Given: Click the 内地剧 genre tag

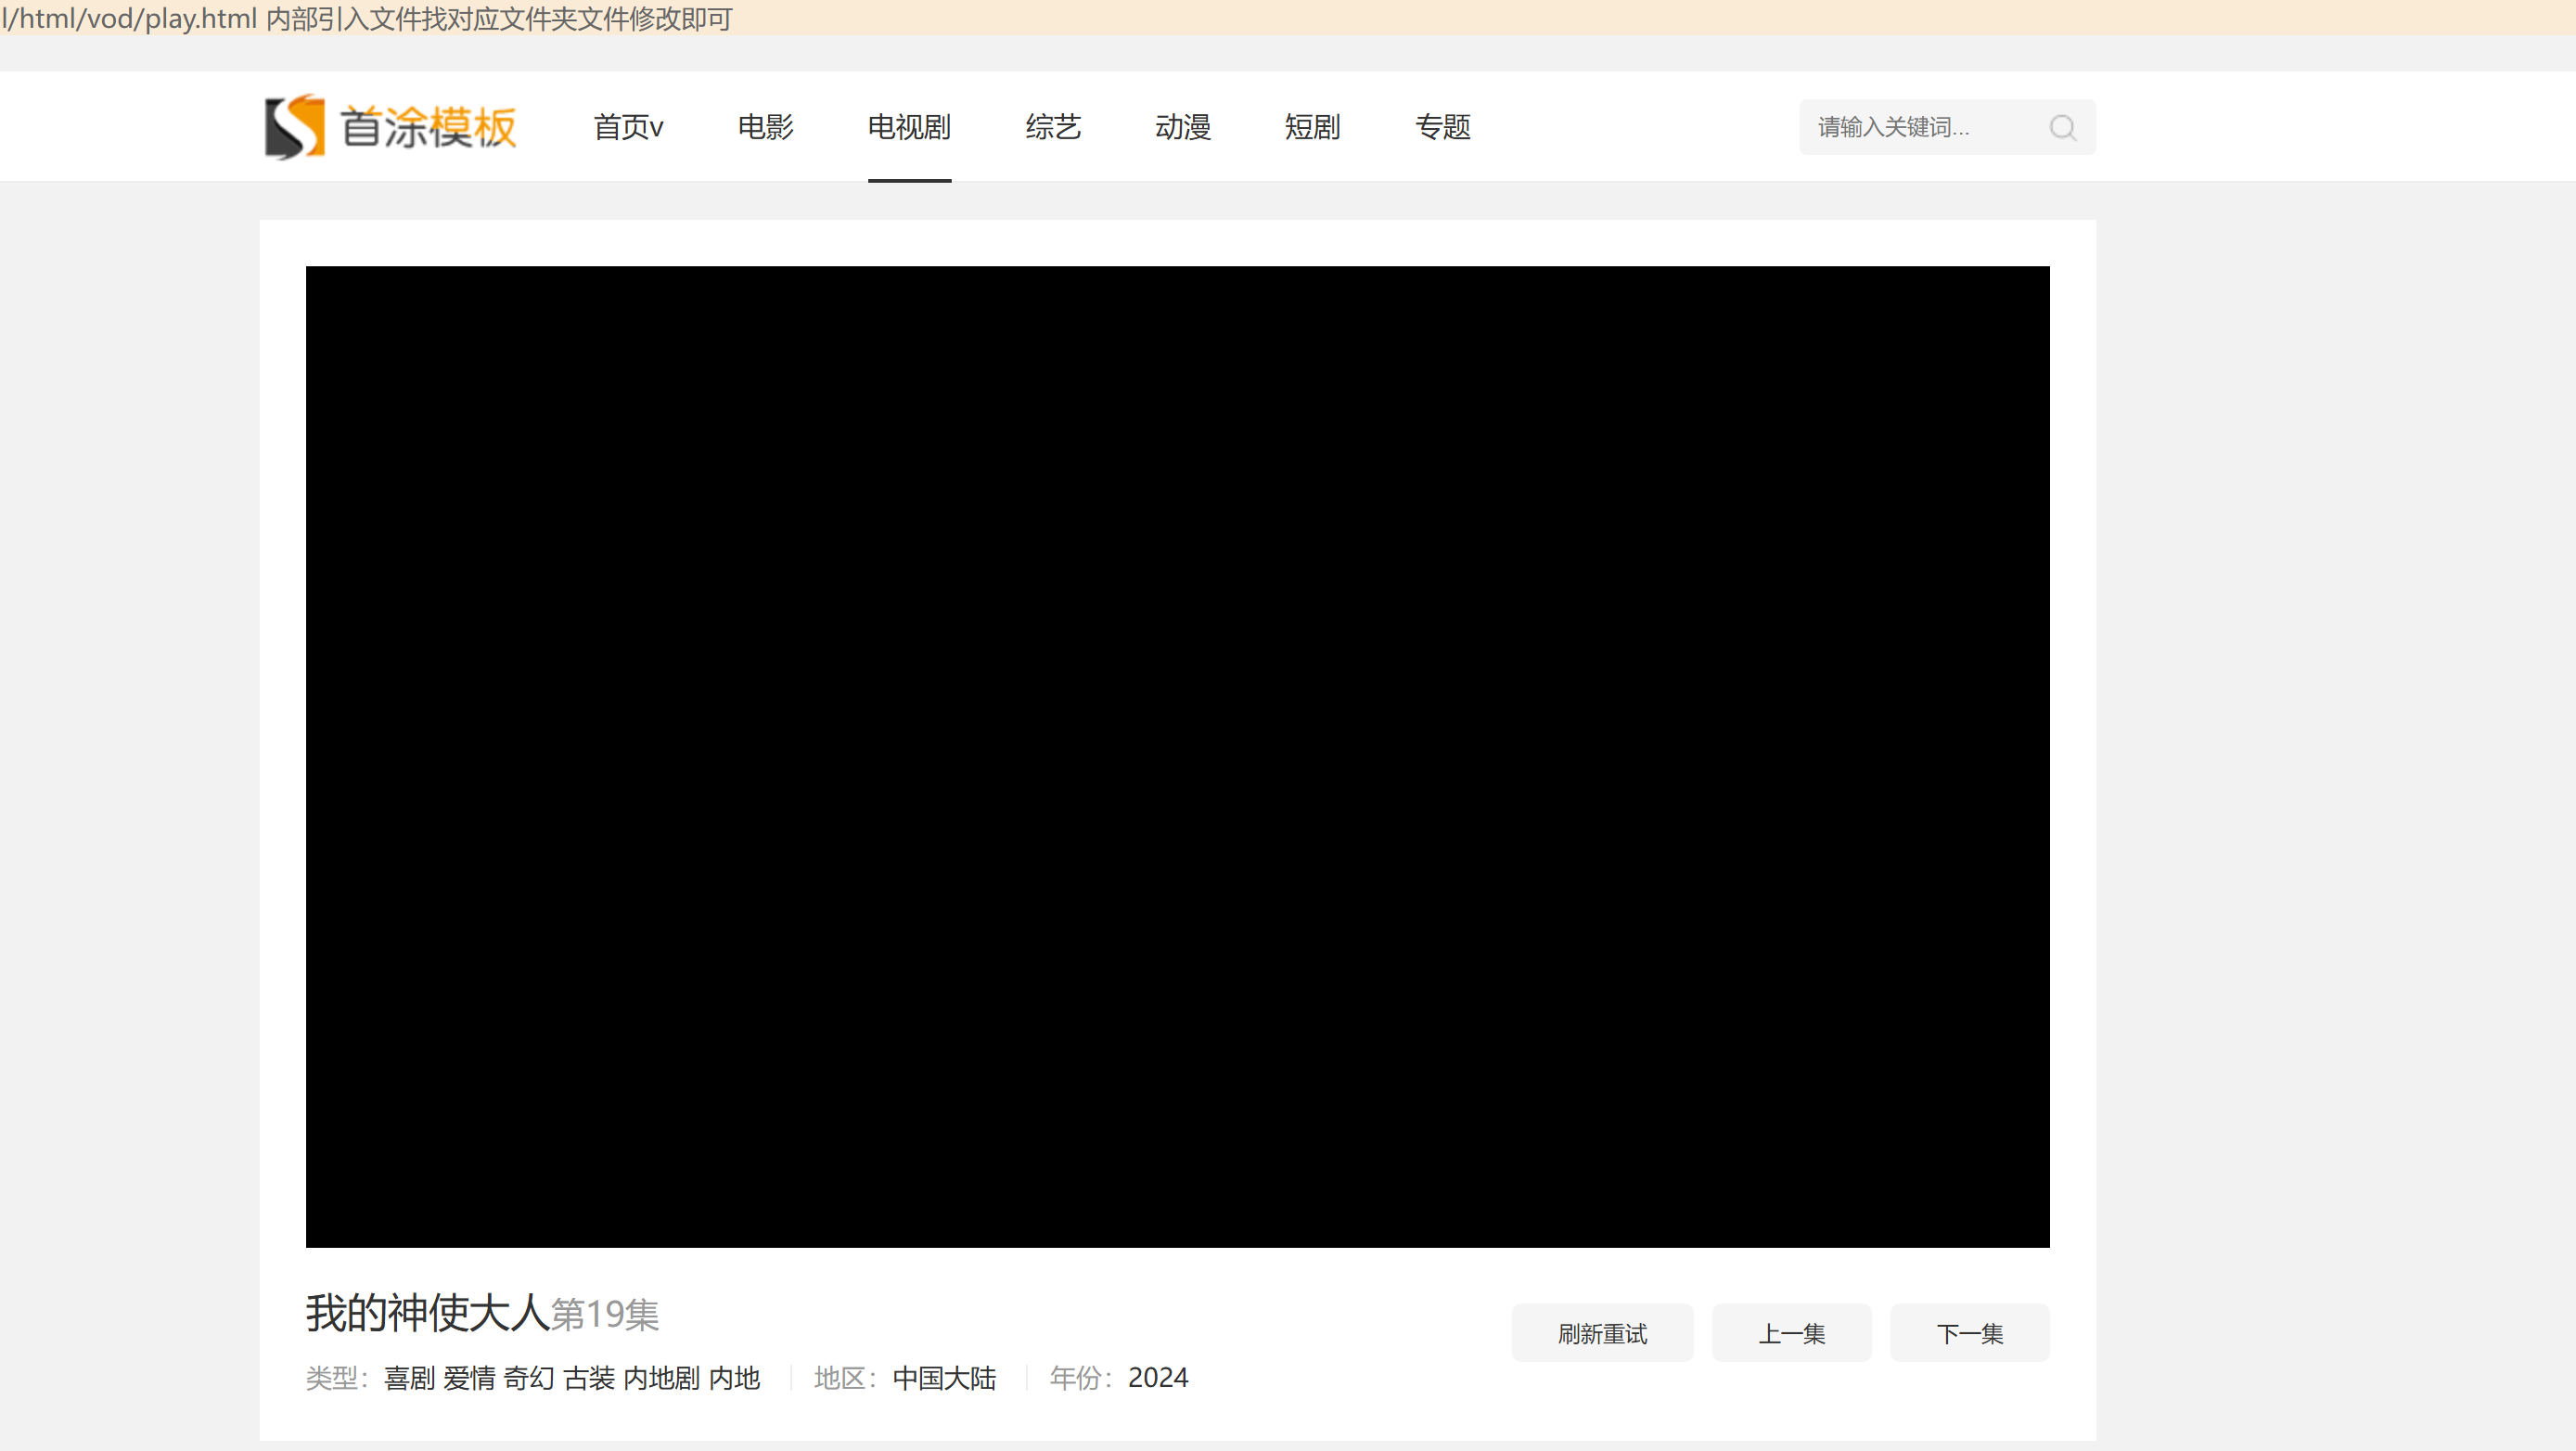Looking at the screenshot, I should pos(662,1378).
